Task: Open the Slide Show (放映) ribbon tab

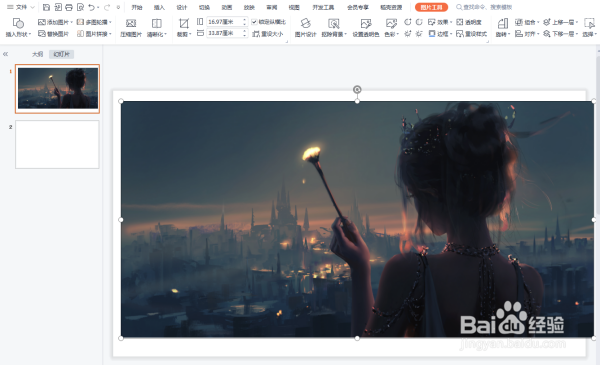Action: pyautogui.click(x=249, y=7)
